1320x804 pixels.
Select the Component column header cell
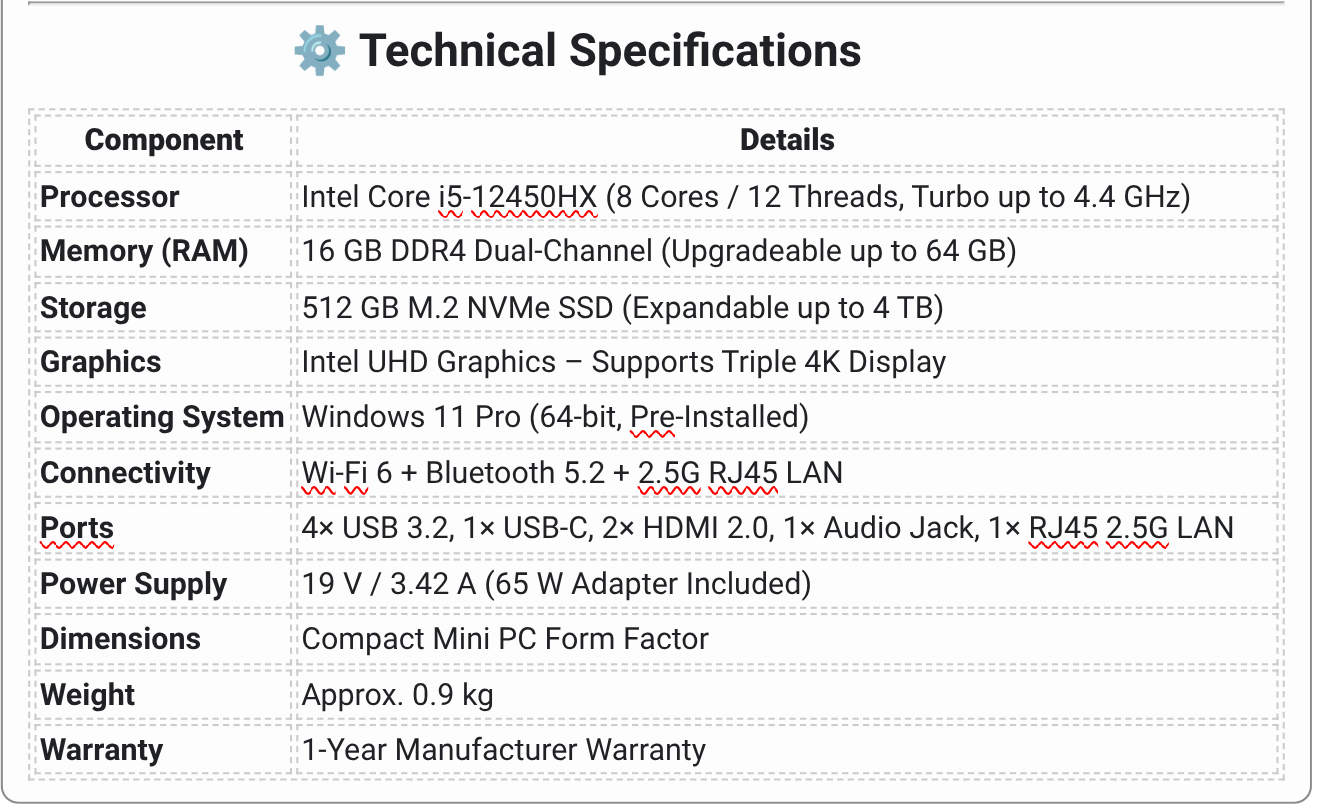164,140
